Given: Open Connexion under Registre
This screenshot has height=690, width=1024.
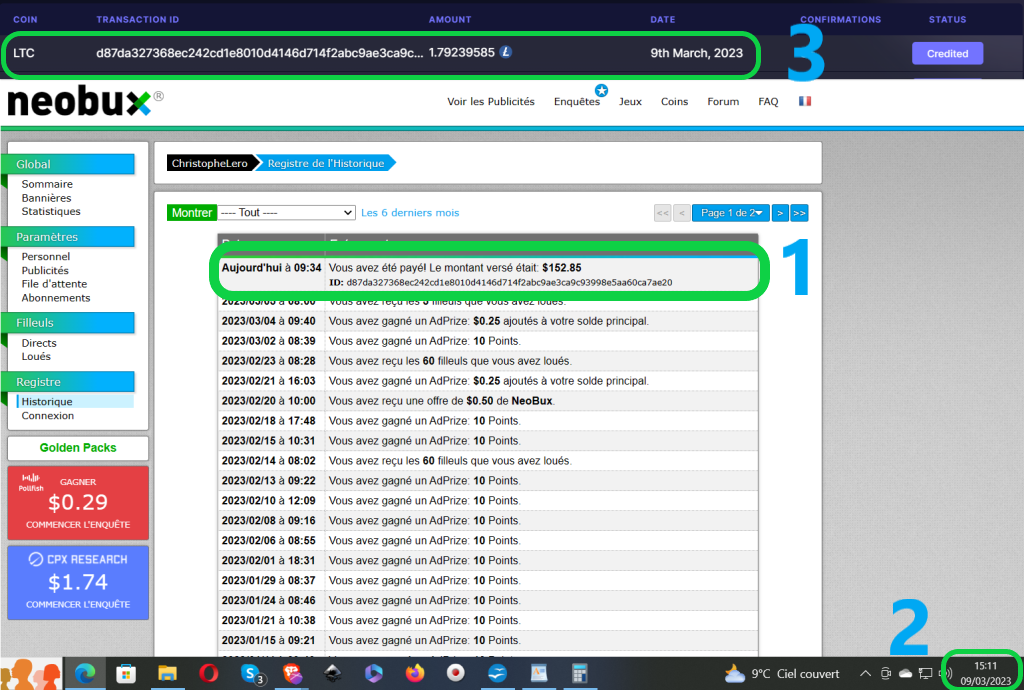Looking at the screenshot, I should click(x=48, y=416).
